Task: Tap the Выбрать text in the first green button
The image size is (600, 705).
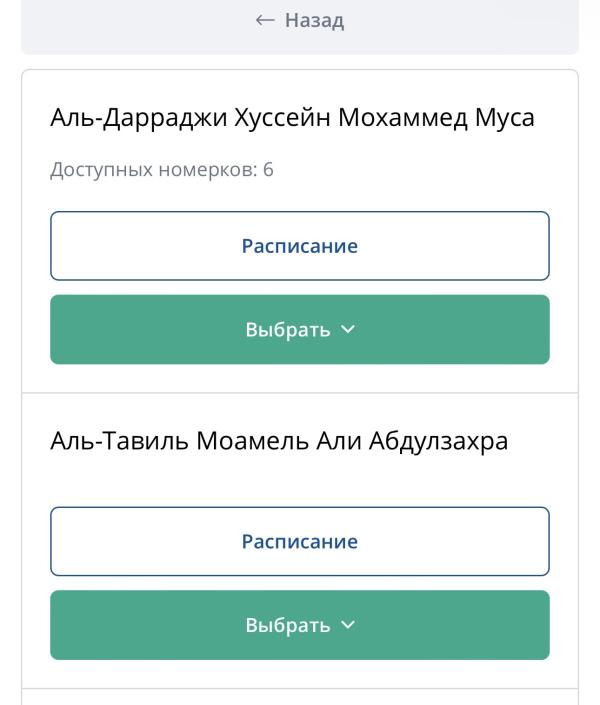Action: tap(288, 330)
